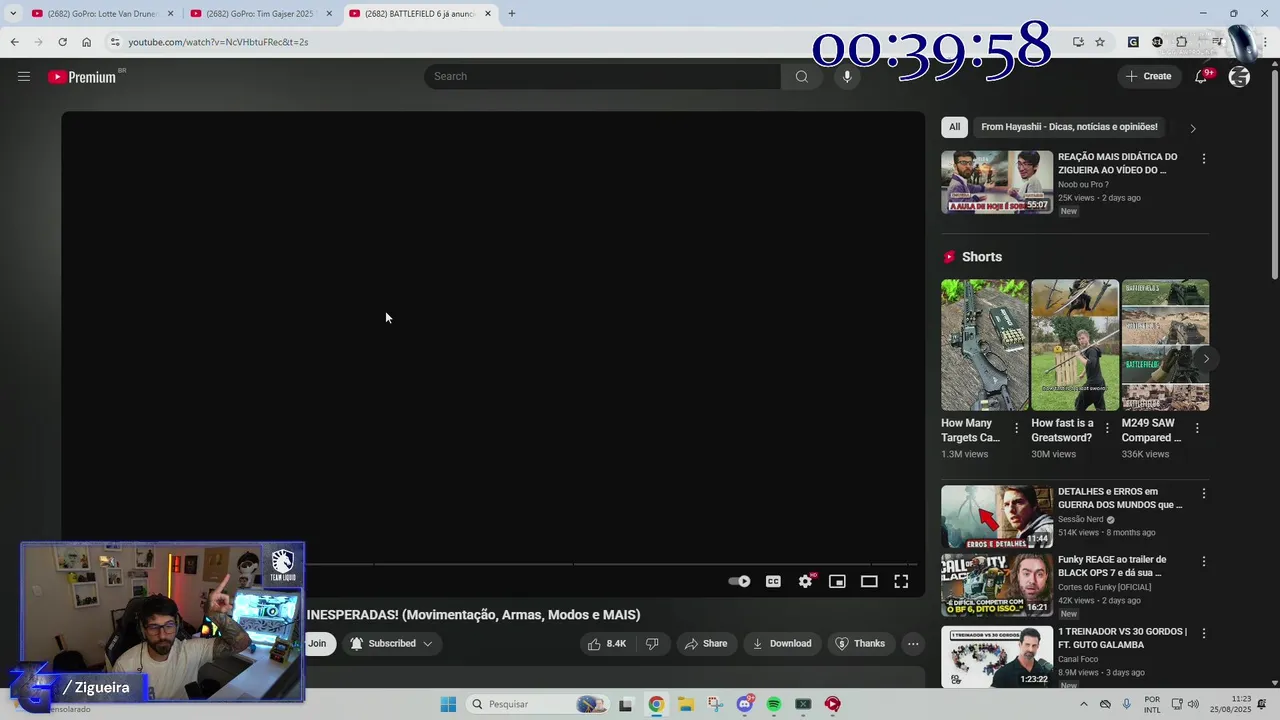The image size is (1280, 720).
Task: Focus the YouTube search field
Action: coord(602,76)
